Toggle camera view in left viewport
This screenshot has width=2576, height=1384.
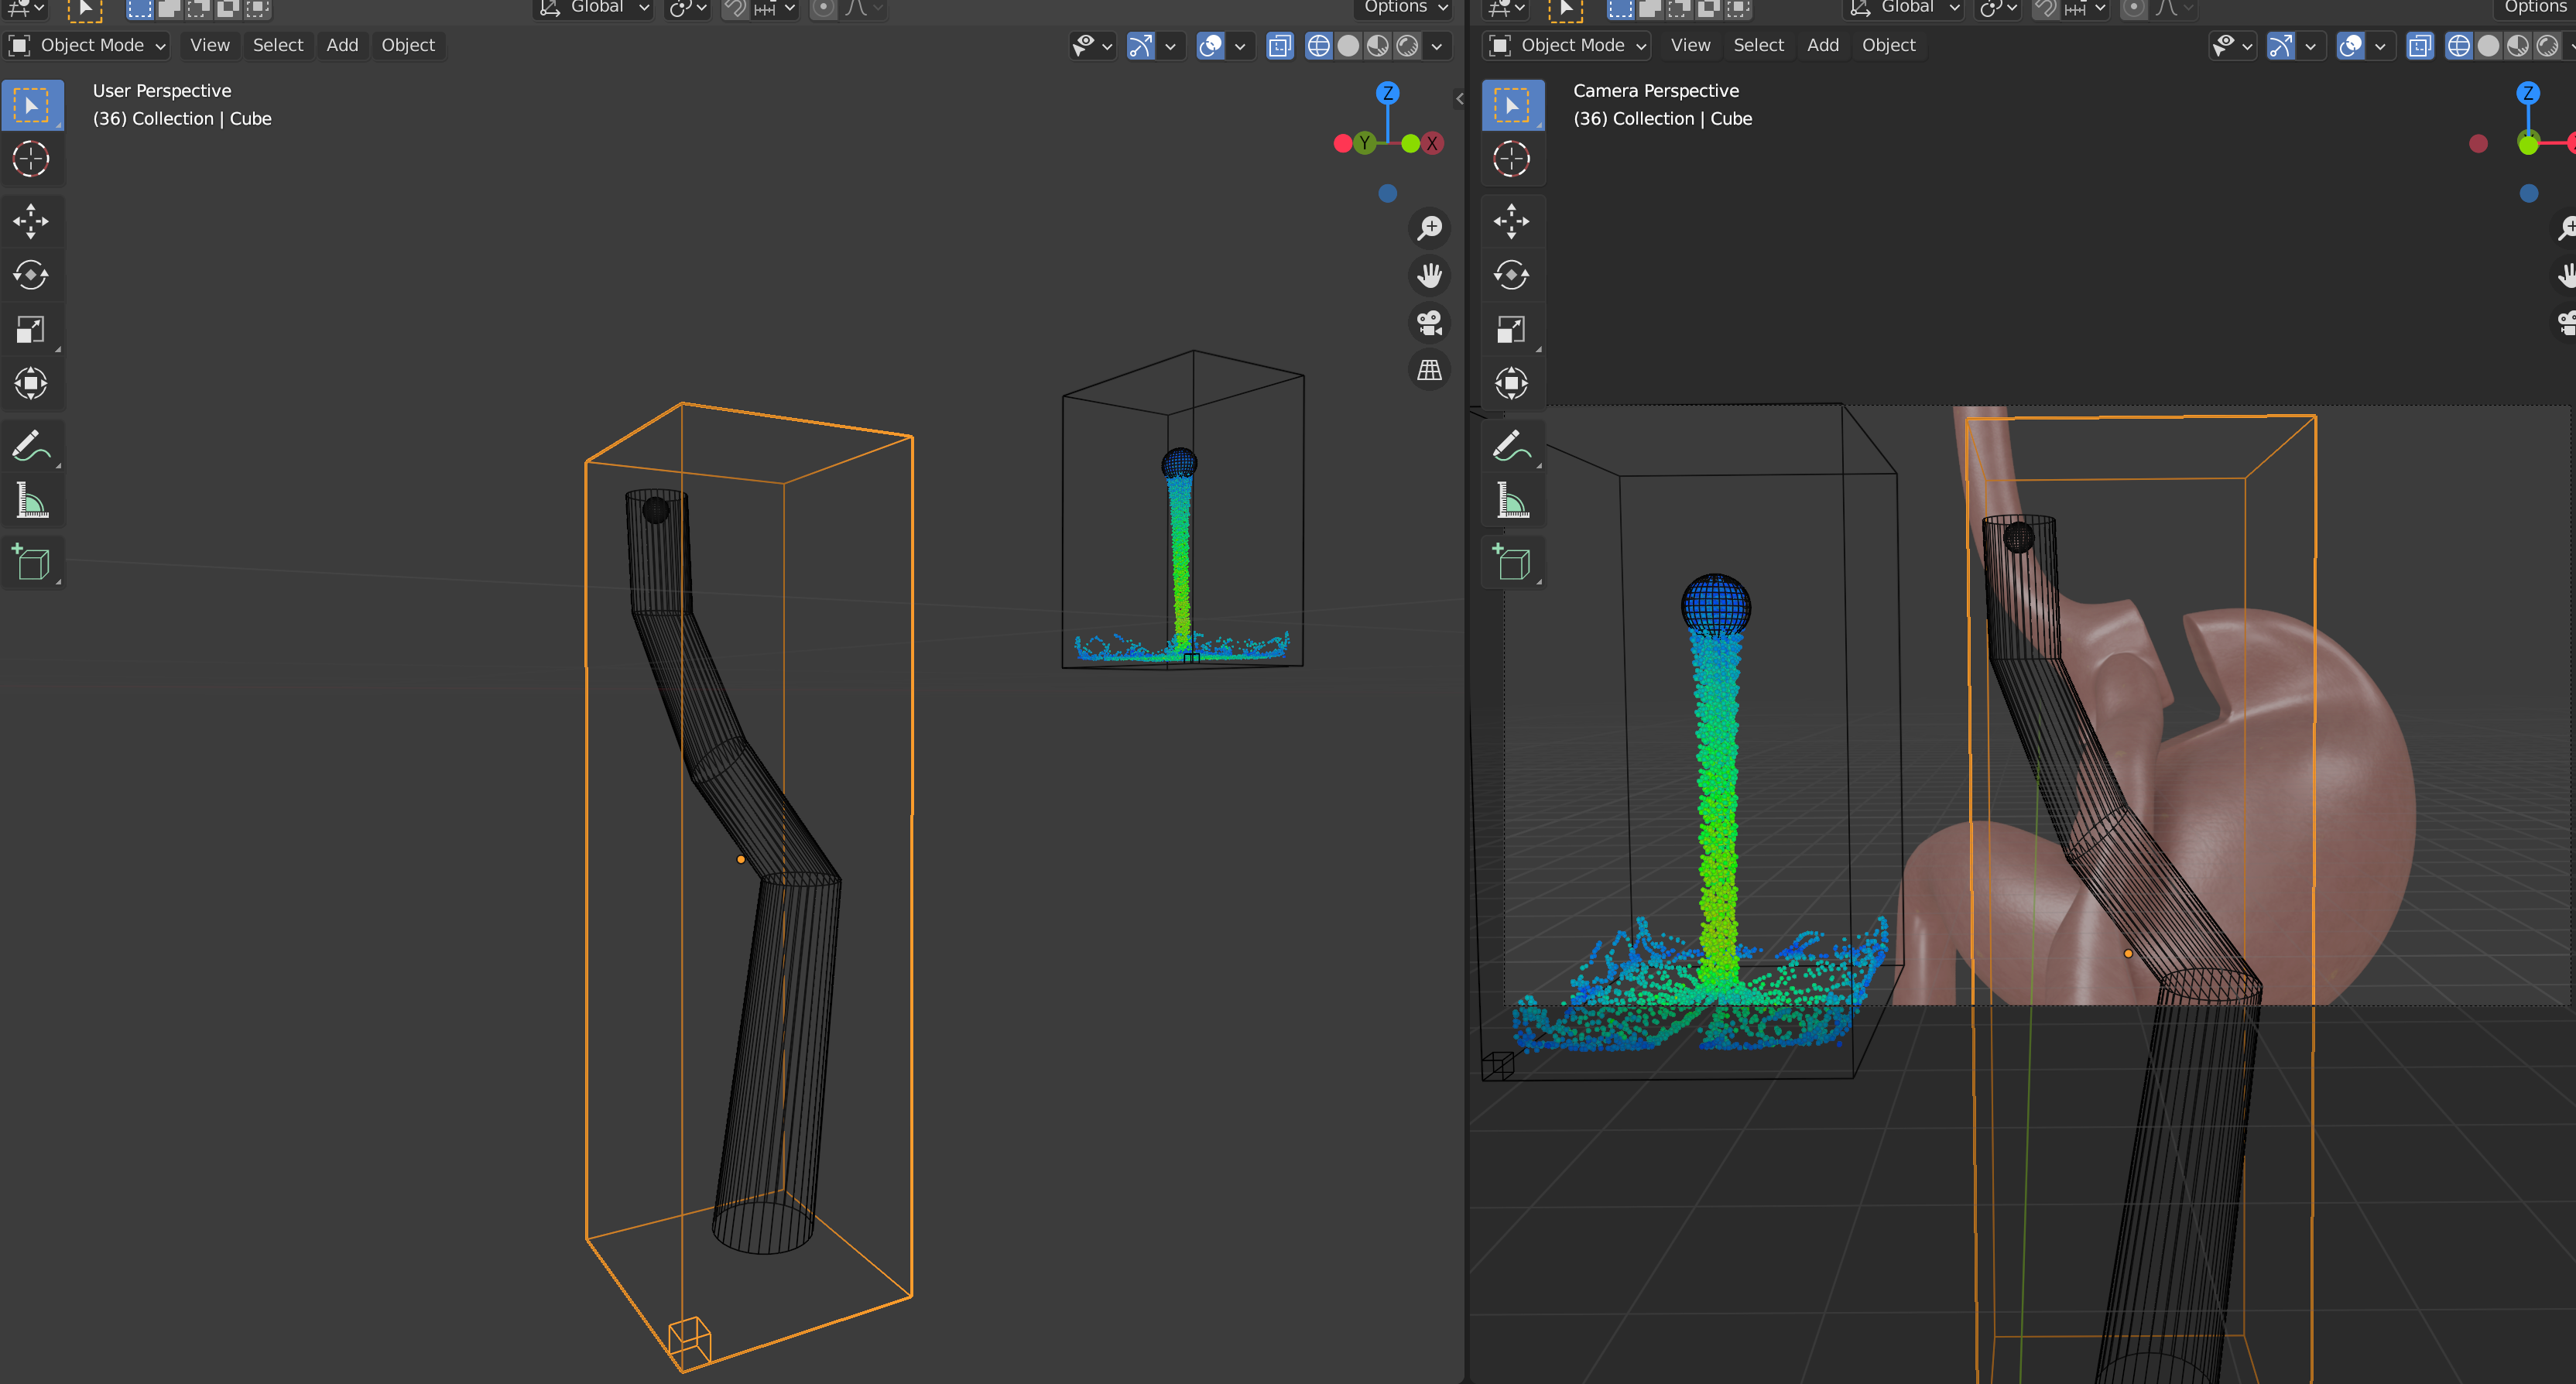(x=1430, y=323)
